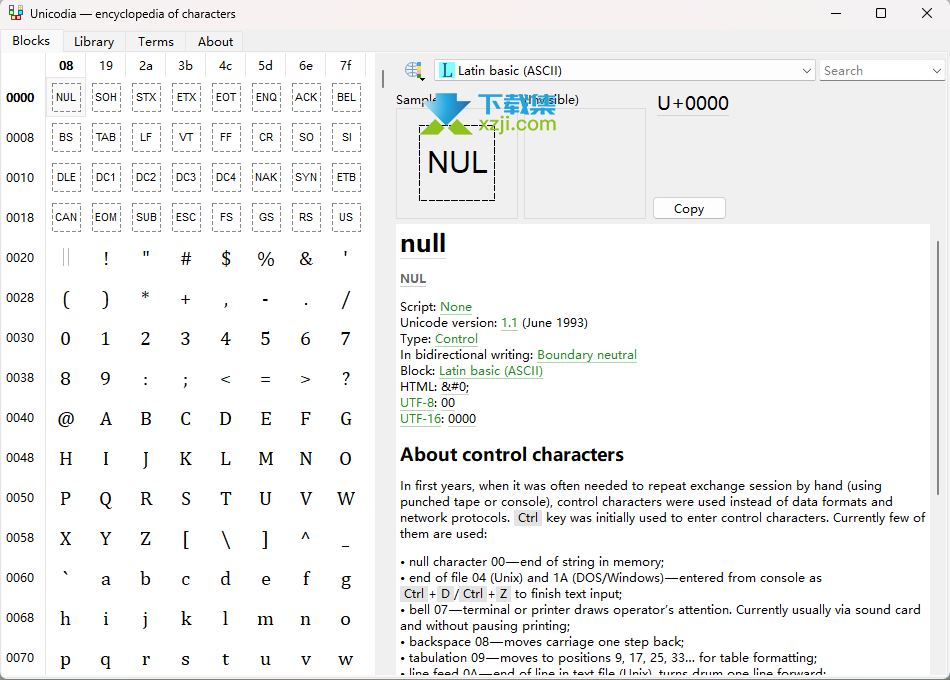This screenshot has height=680, width=950.
Task: Select the $ character cell
Action: tap(226, 258)
